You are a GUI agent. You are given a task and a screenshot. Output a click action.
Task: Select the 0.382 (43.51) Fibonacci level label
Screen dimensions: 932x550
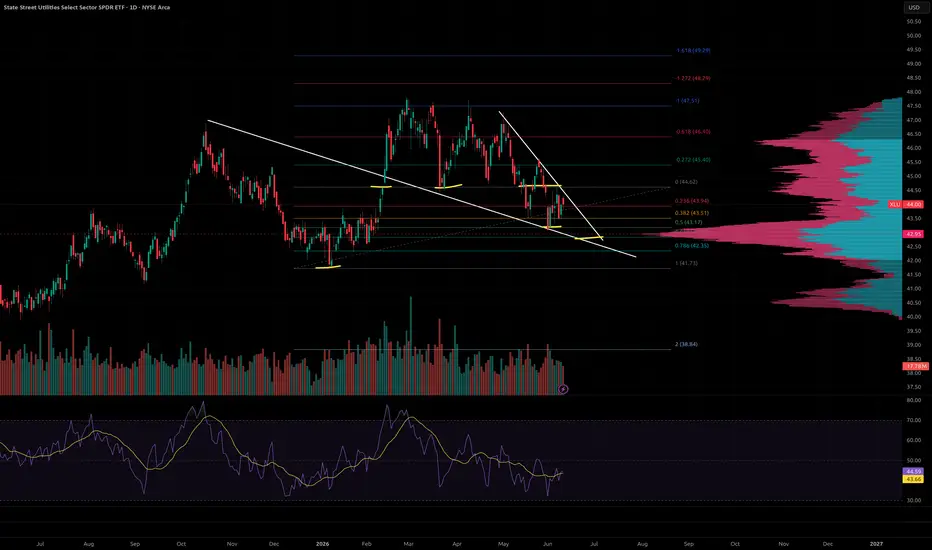[x=691, y=213]
